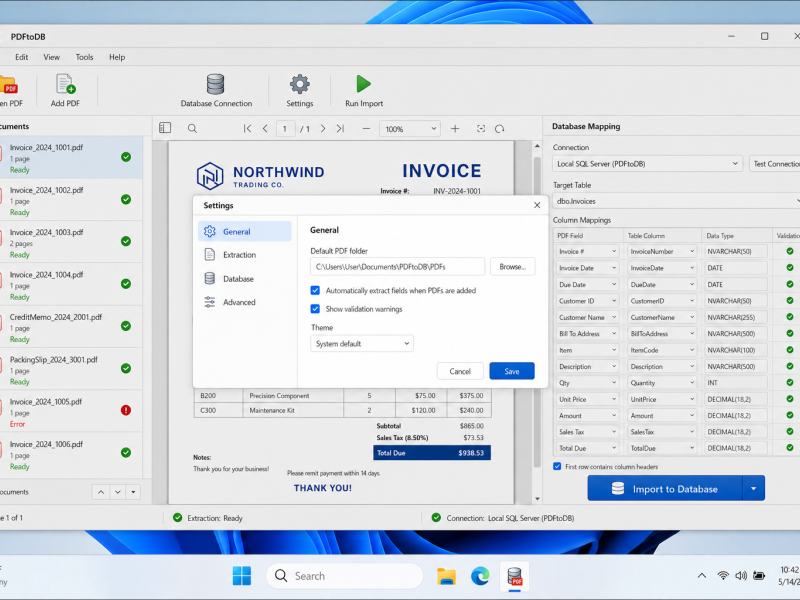Screen dimensions: 800x600
Task: Open the Target Table dbo.Invoices dropdown
Action: coord(677,201)
